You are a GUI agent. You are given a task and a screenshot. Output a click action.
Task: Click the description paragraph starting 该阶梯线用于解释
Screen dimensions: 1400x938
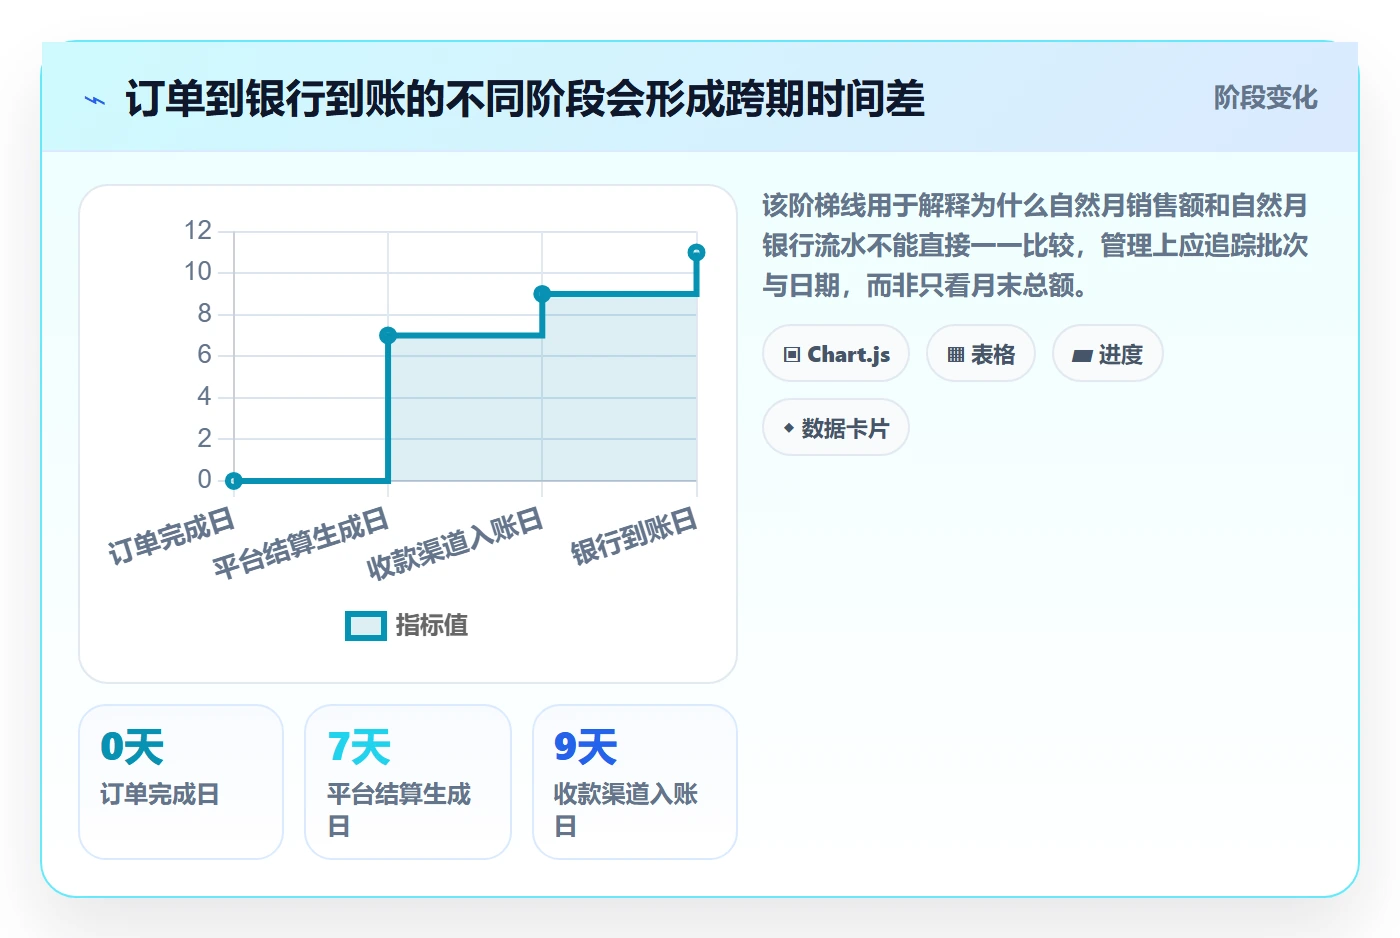[1035, 245]
